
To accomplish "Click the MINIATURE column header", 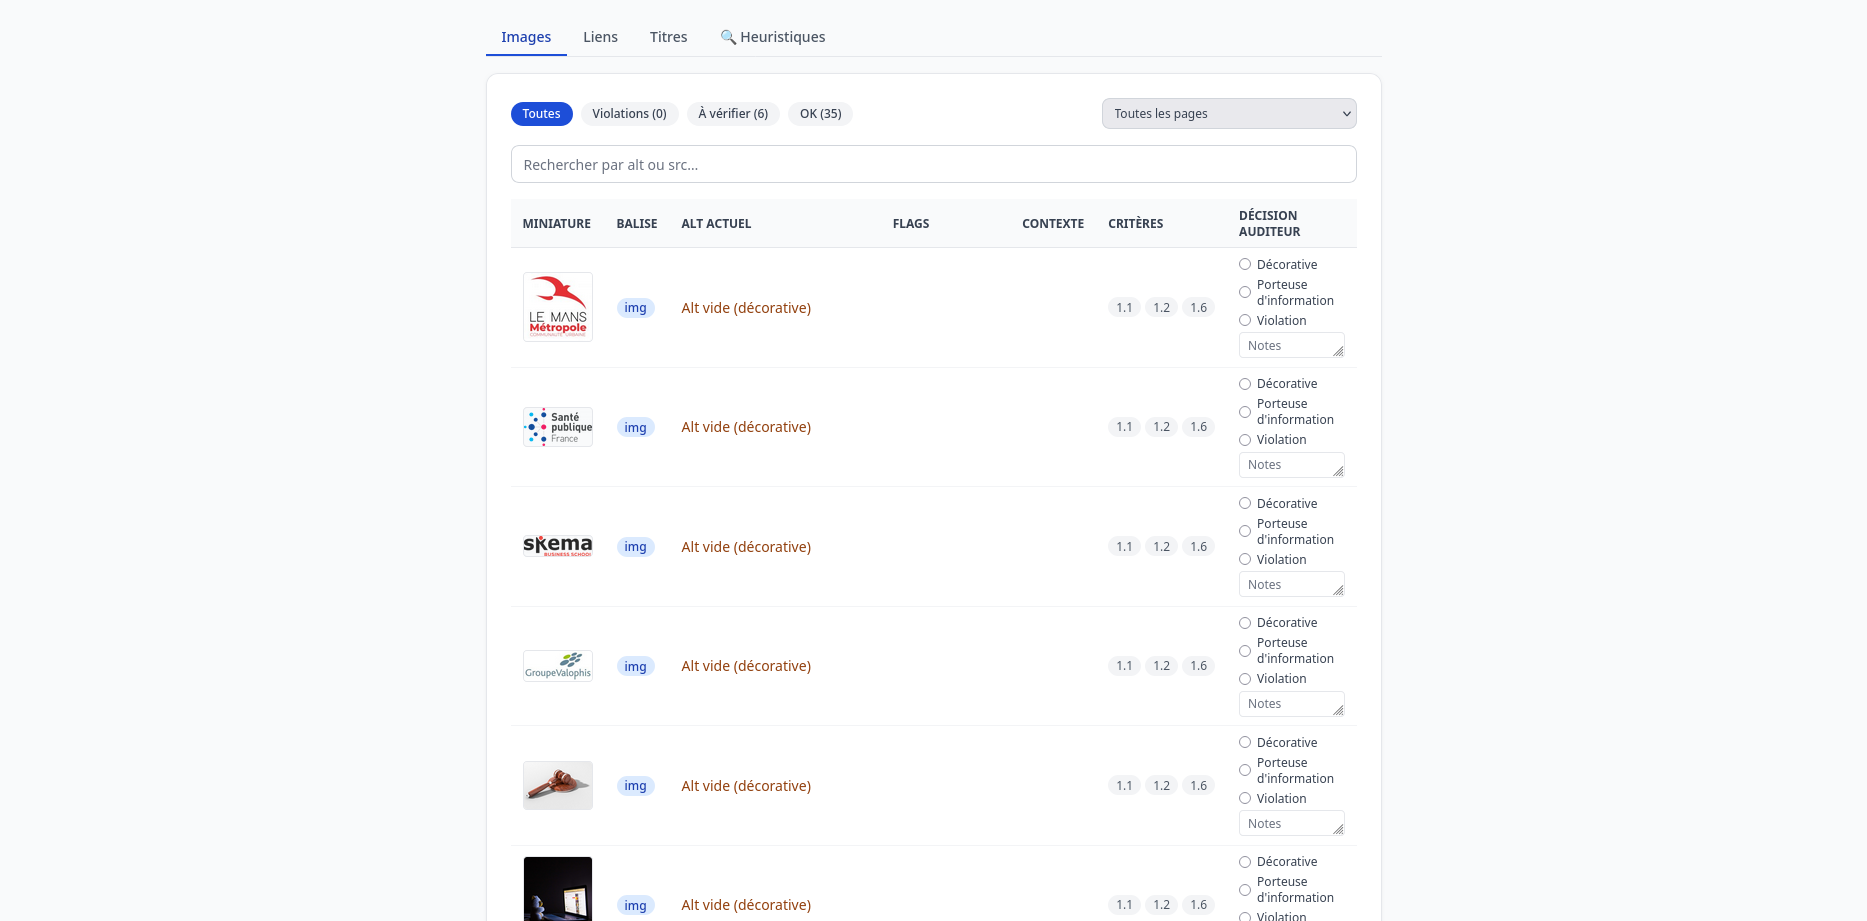I will (556, 224).
